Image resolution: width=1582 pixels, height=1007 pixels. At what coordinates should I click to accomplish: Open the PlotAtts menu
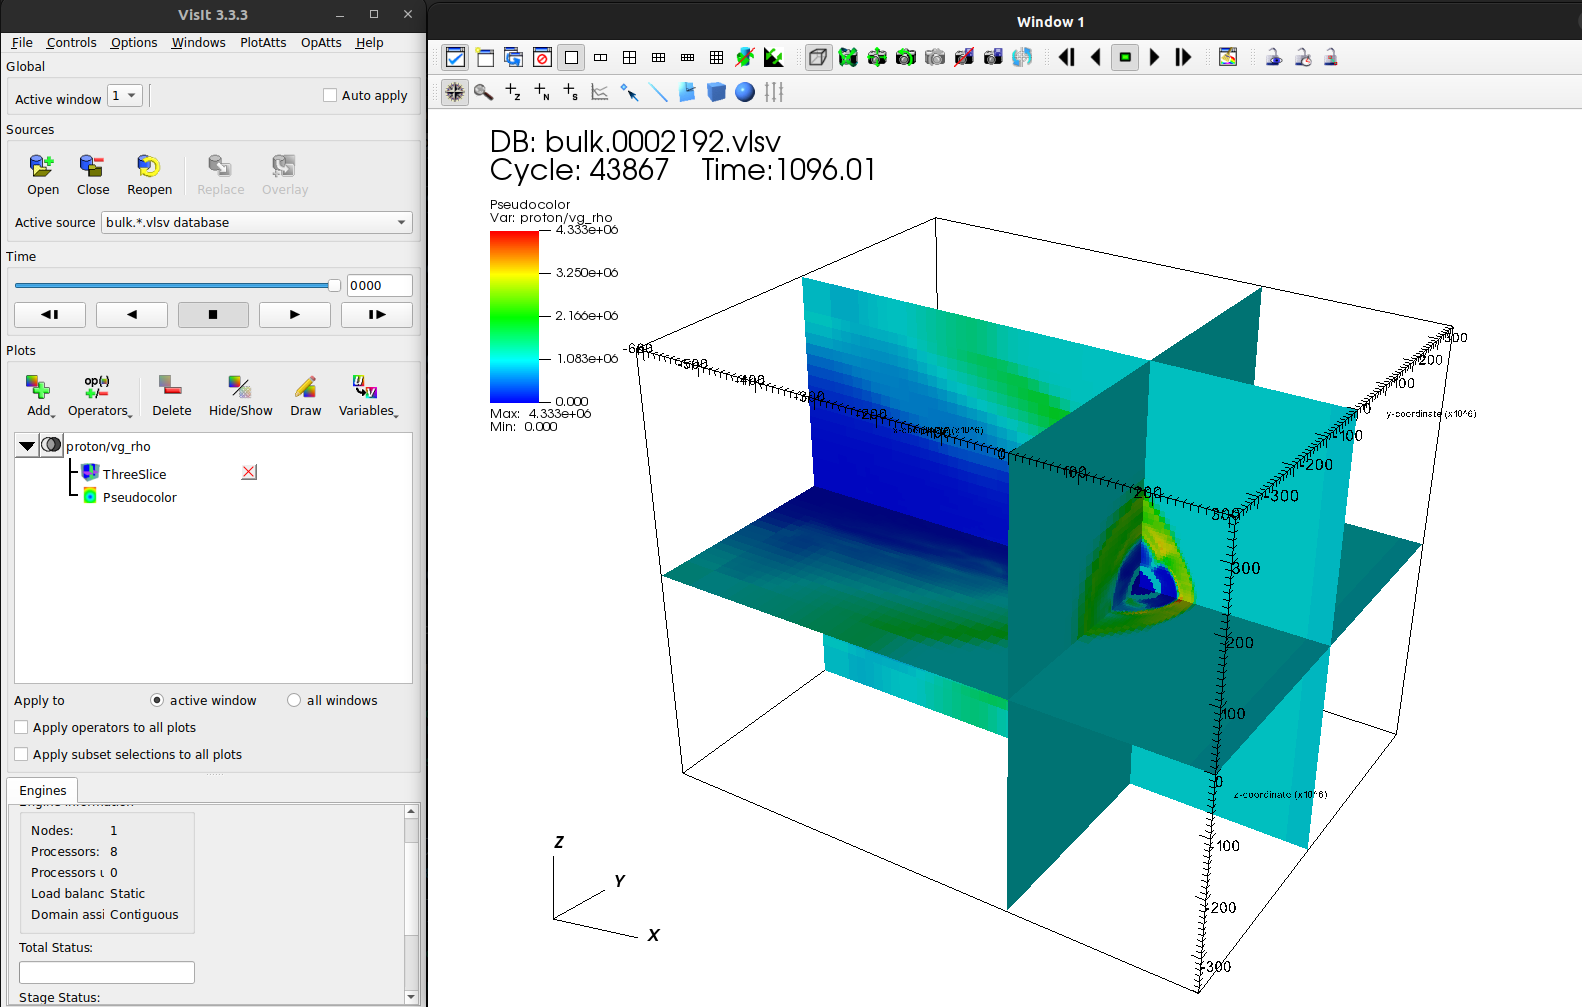(x=263, y=43)
